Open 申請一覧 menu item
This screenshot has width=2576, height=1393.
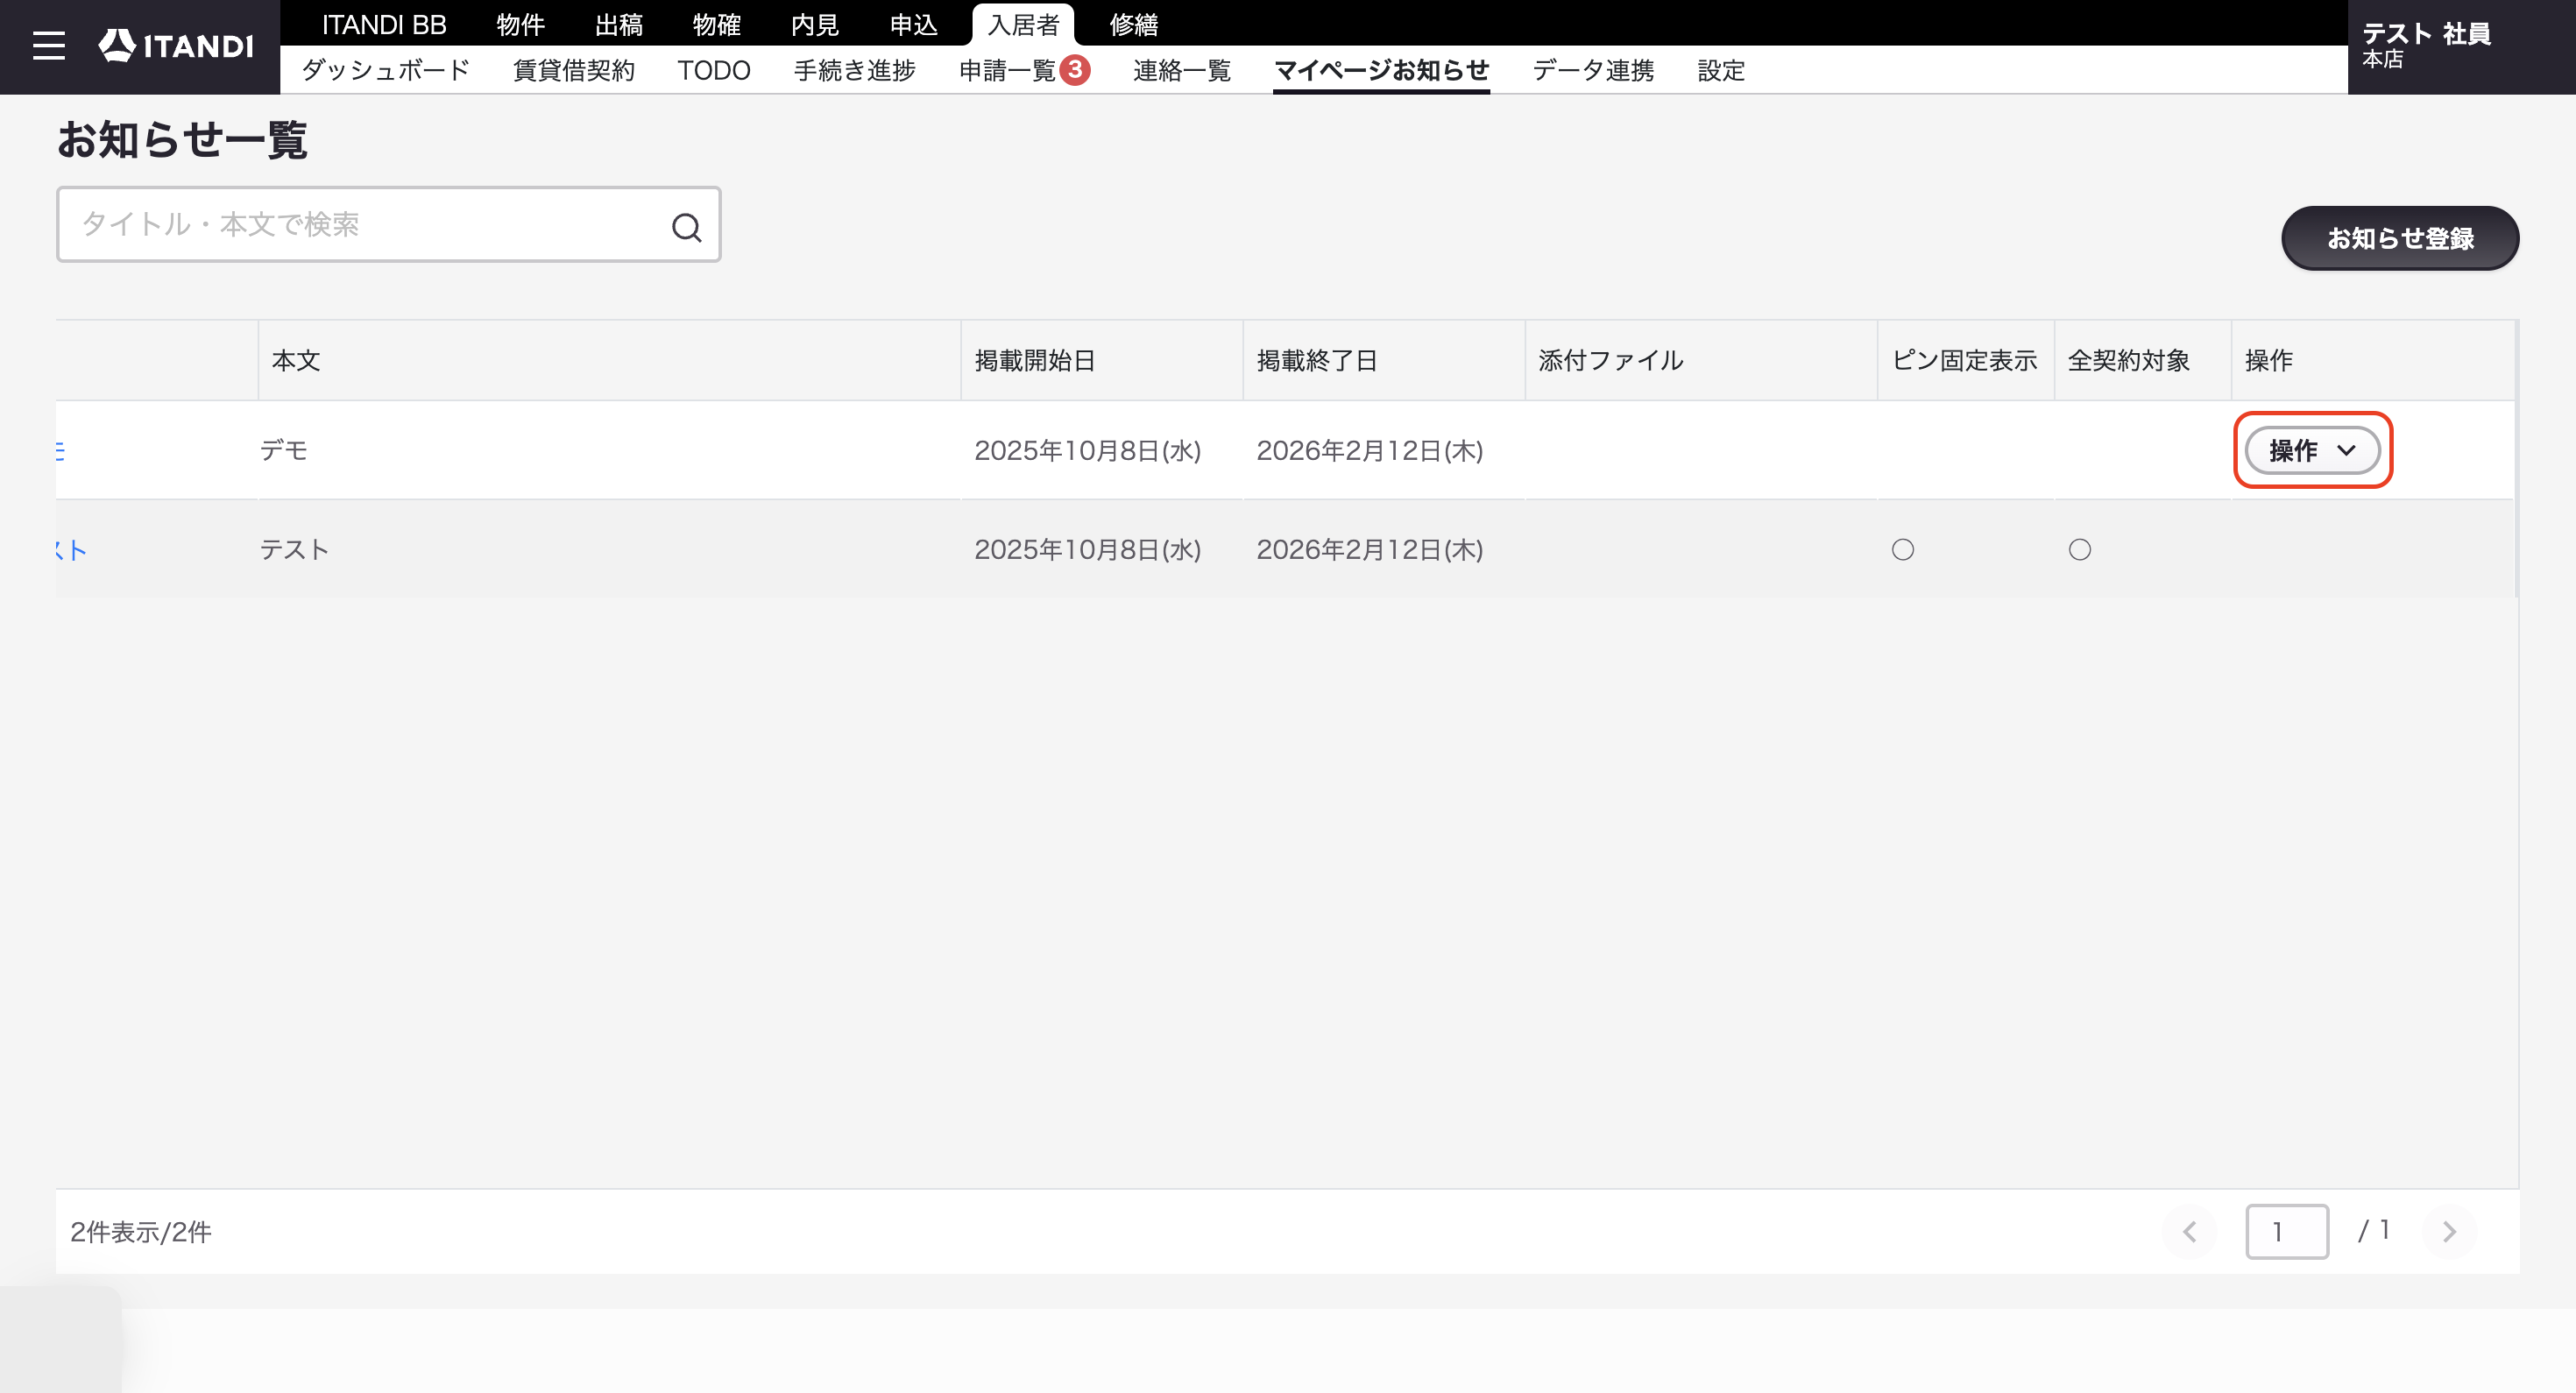[1008, 70]
